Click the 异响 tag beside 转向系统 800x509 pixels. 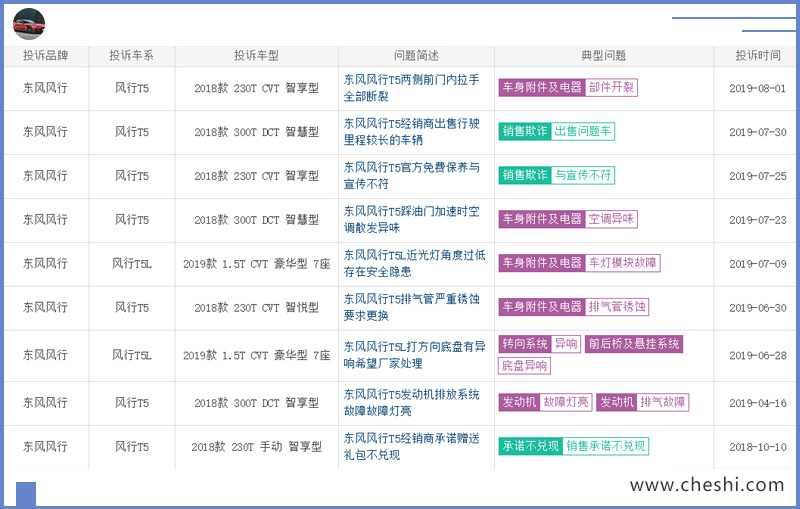tap(566, 344)
